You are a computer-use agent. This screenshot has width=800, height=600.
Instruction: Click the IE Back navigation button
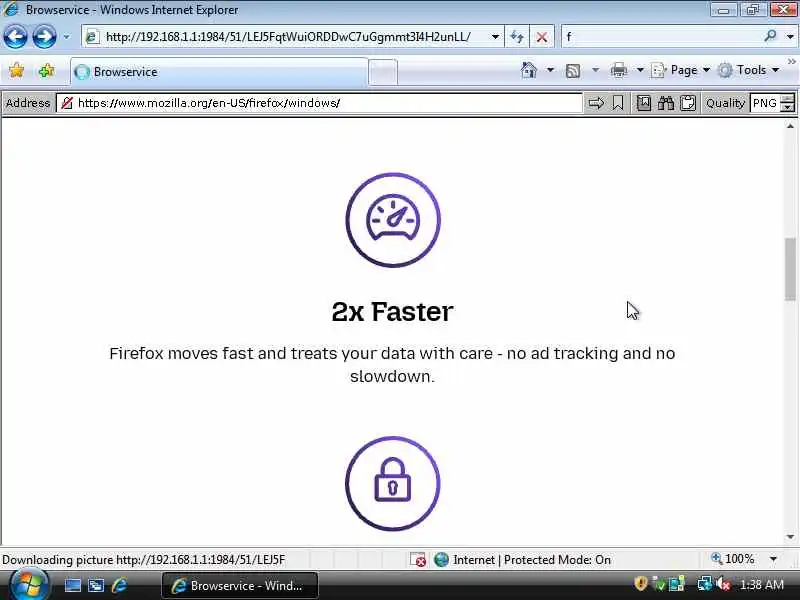pyautogui.click(x=15, y=37)
